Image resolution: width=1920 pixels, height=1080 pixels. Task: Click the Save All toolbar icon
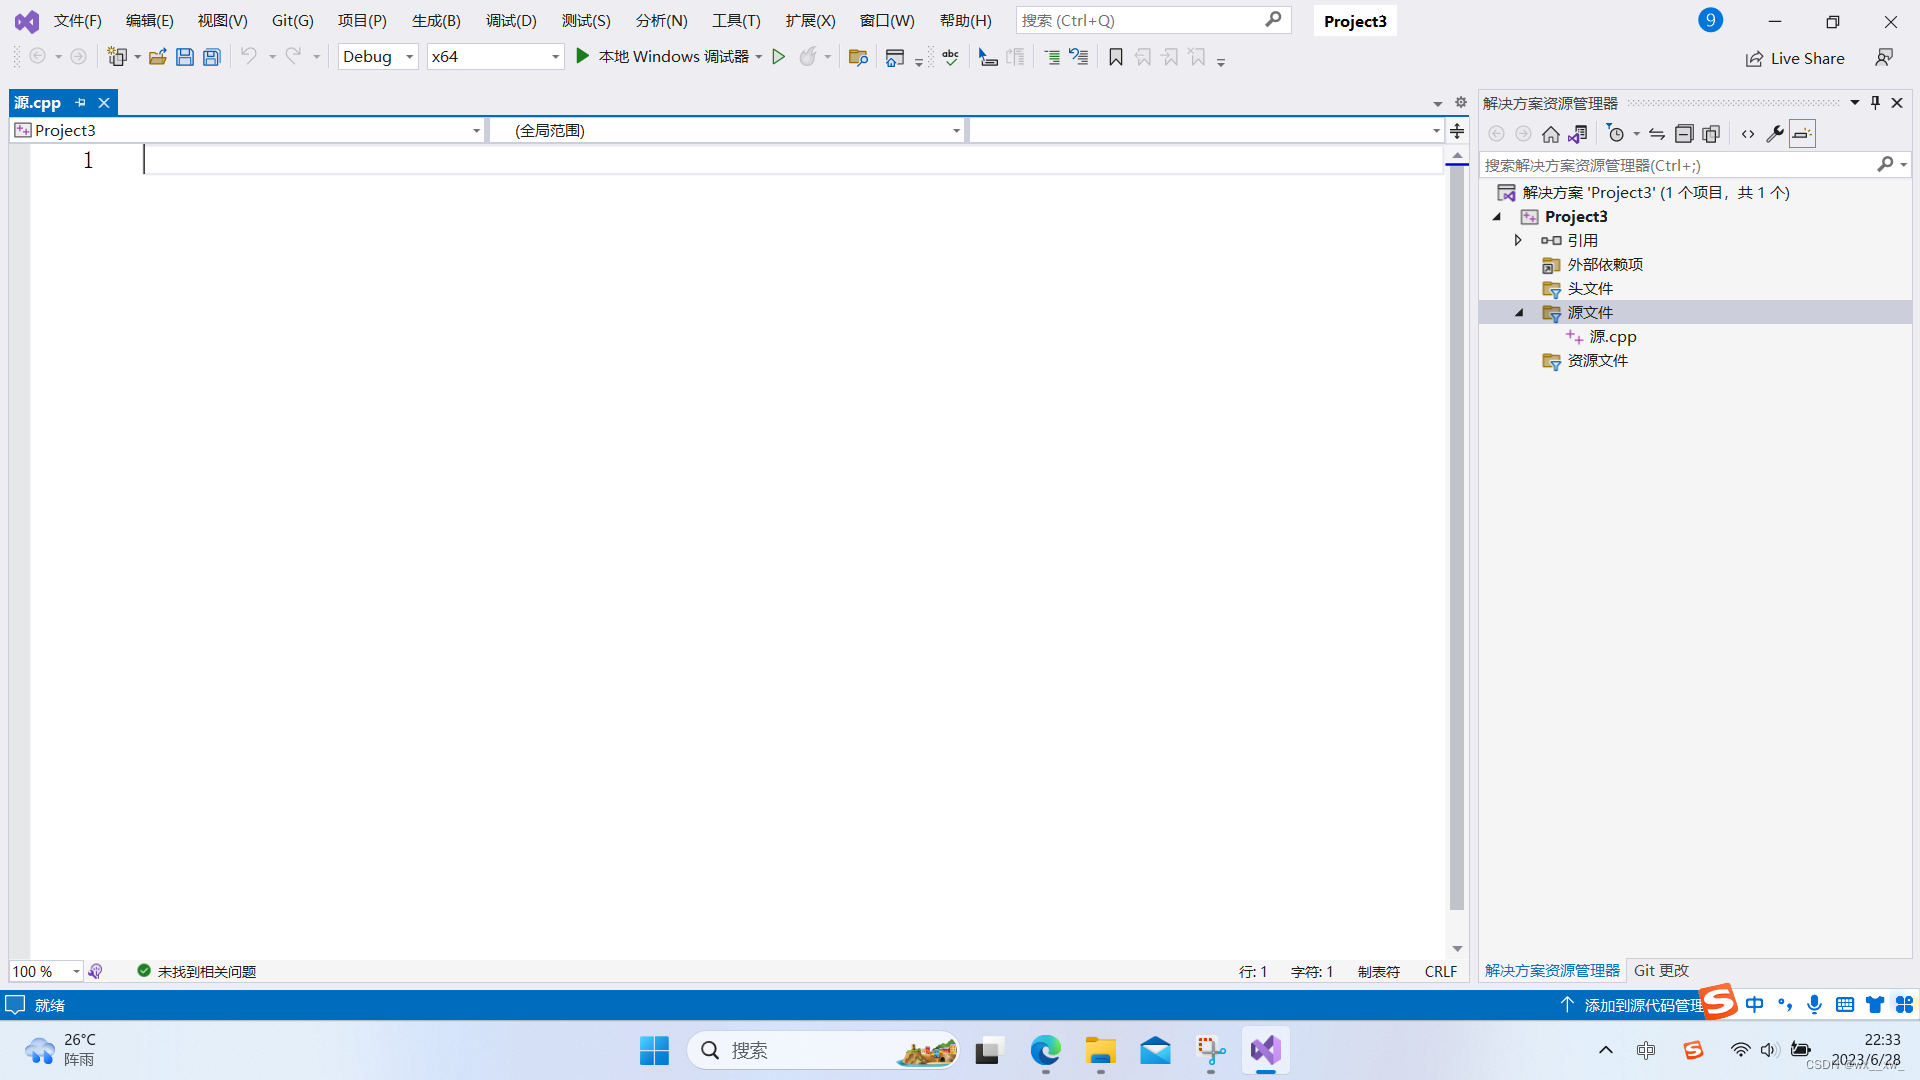(212, 57)
